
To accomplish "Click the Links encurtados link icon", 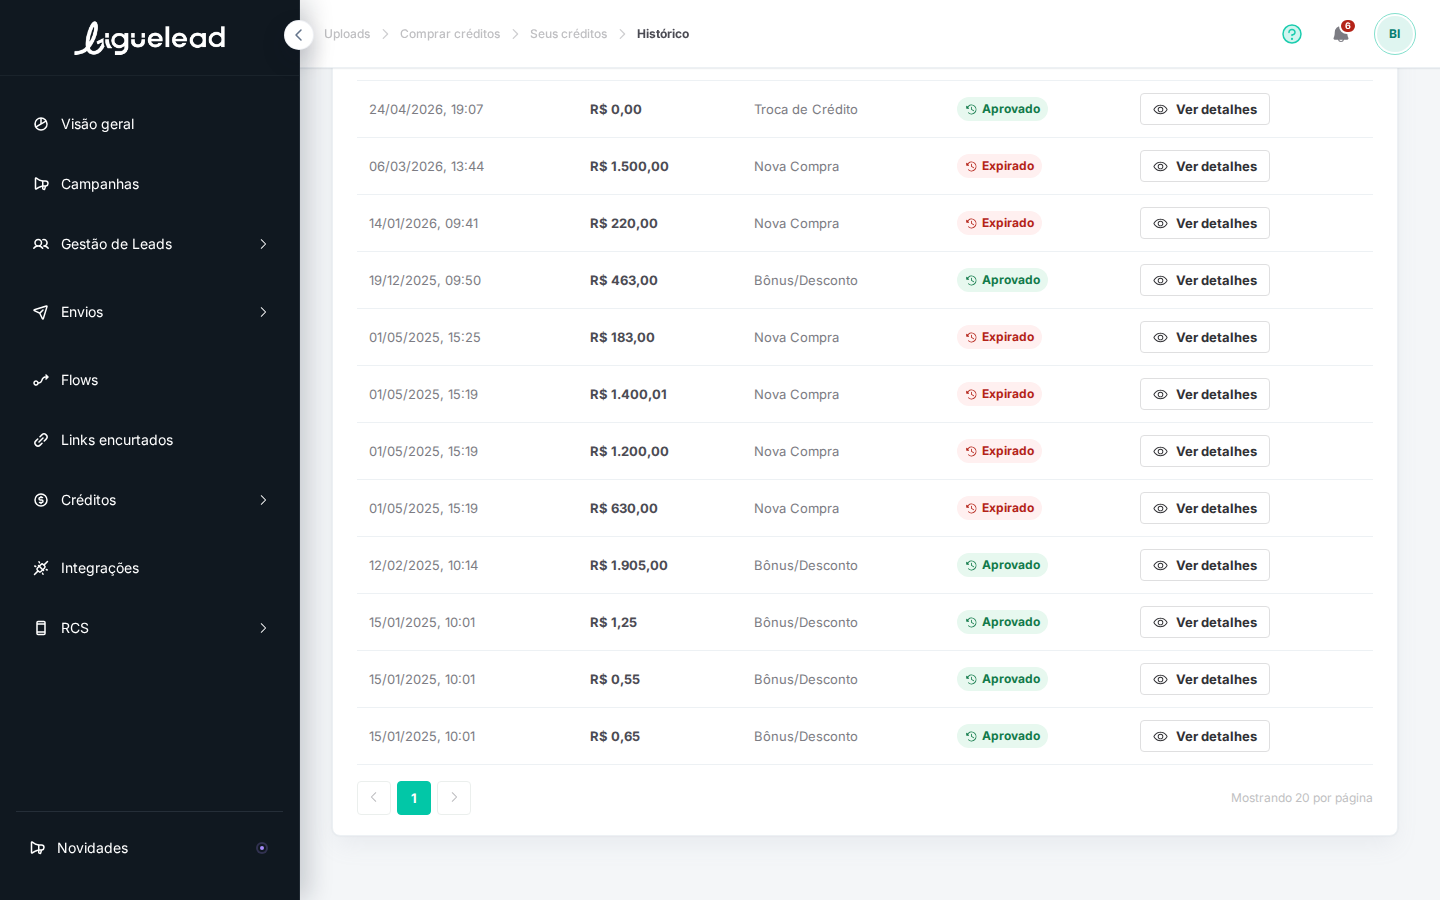I will [x=41, y=440].
